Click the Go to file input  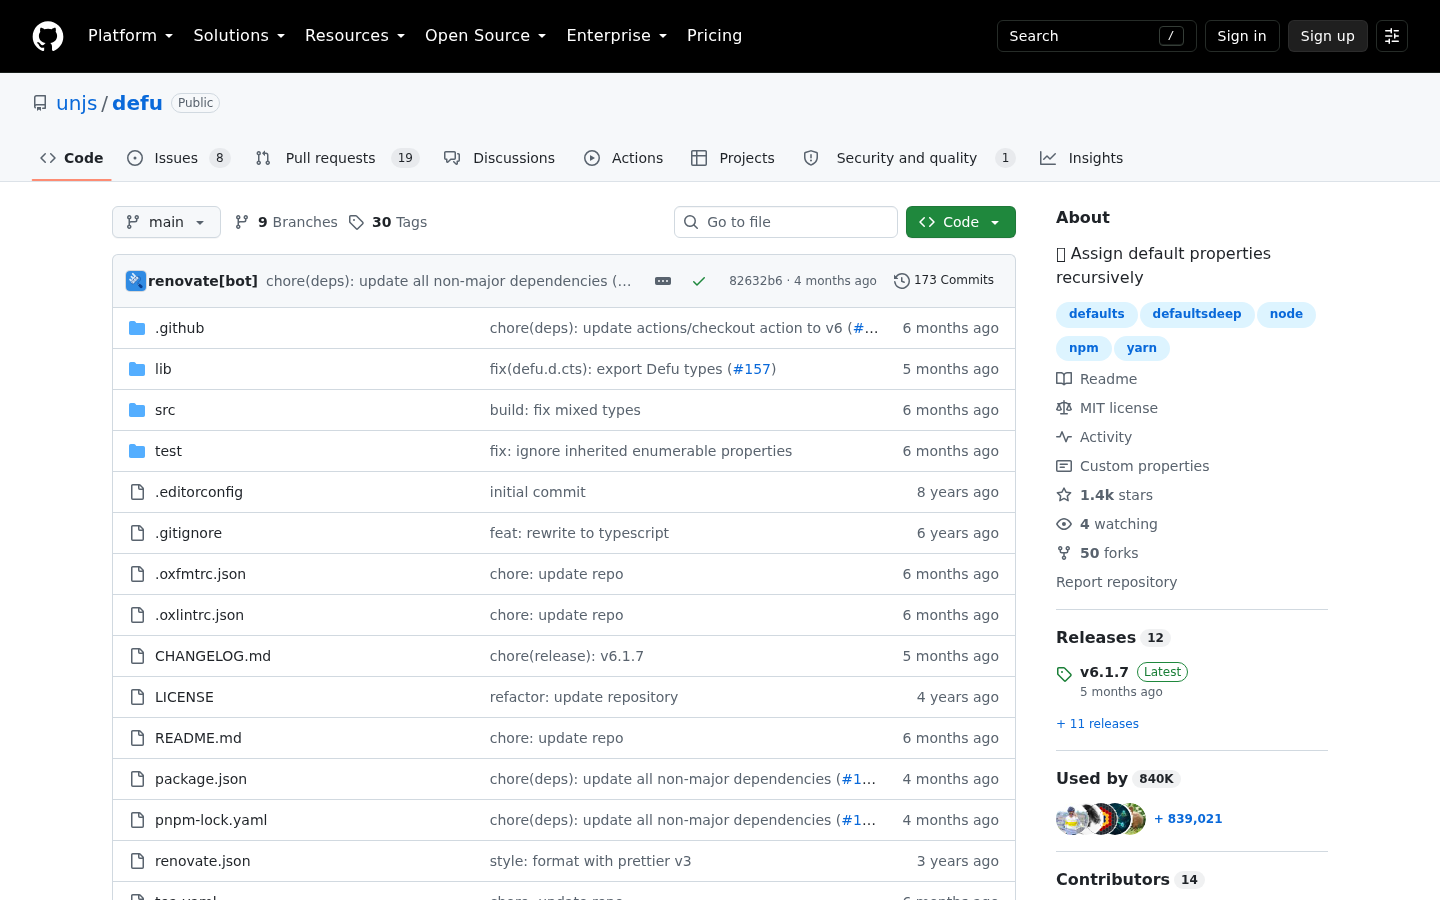click(786, 222)
